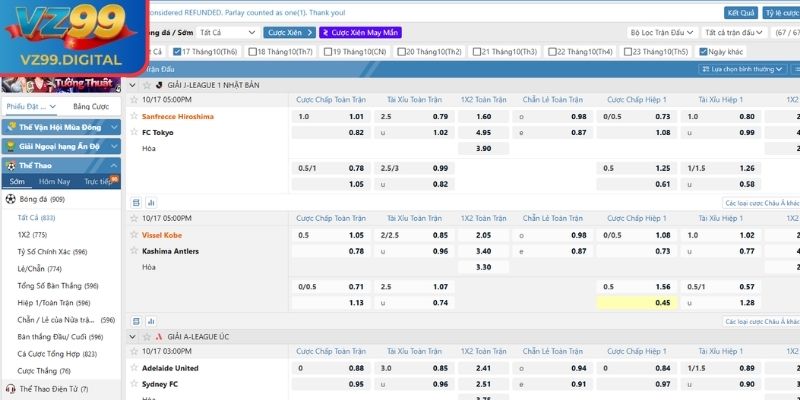The height and width of the screenshot is (400, 800).
Task: Enable the 23 Tháng10(Th5) date checkbox
Action: tap(628, 52)
